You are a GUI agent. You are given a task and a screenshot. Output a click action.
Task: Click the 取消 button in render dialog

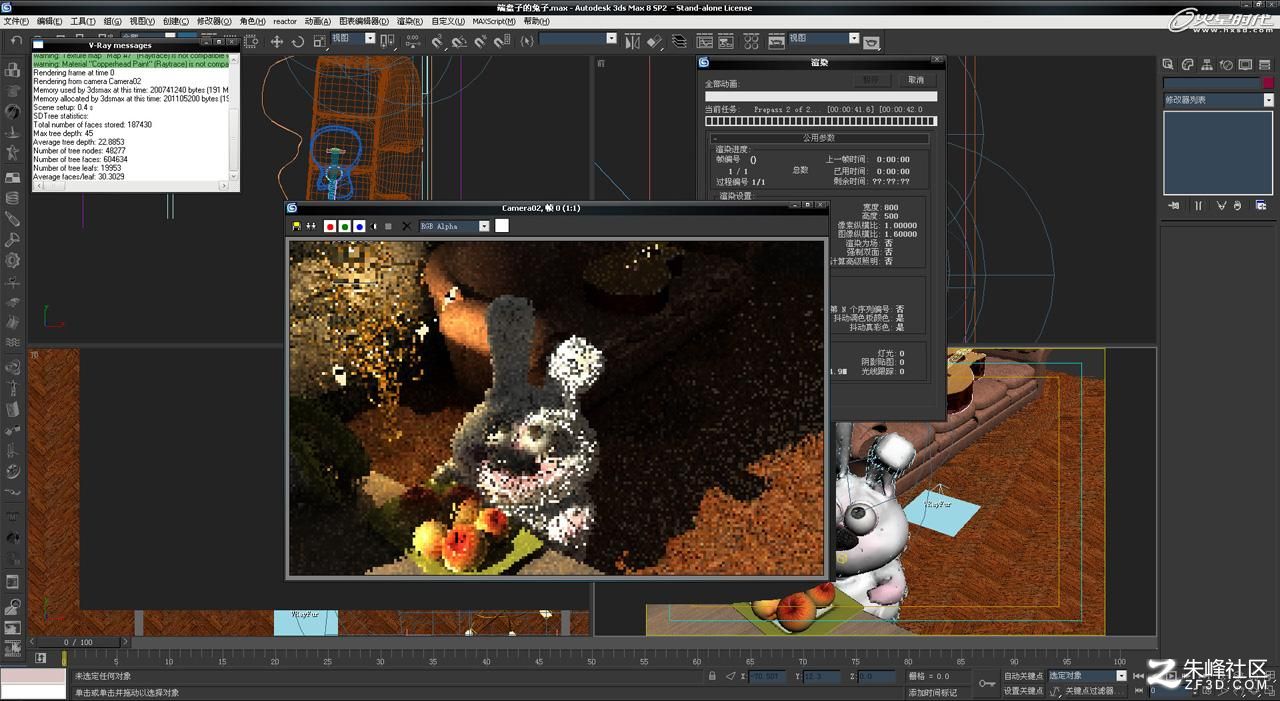click(x=916, y=79)
